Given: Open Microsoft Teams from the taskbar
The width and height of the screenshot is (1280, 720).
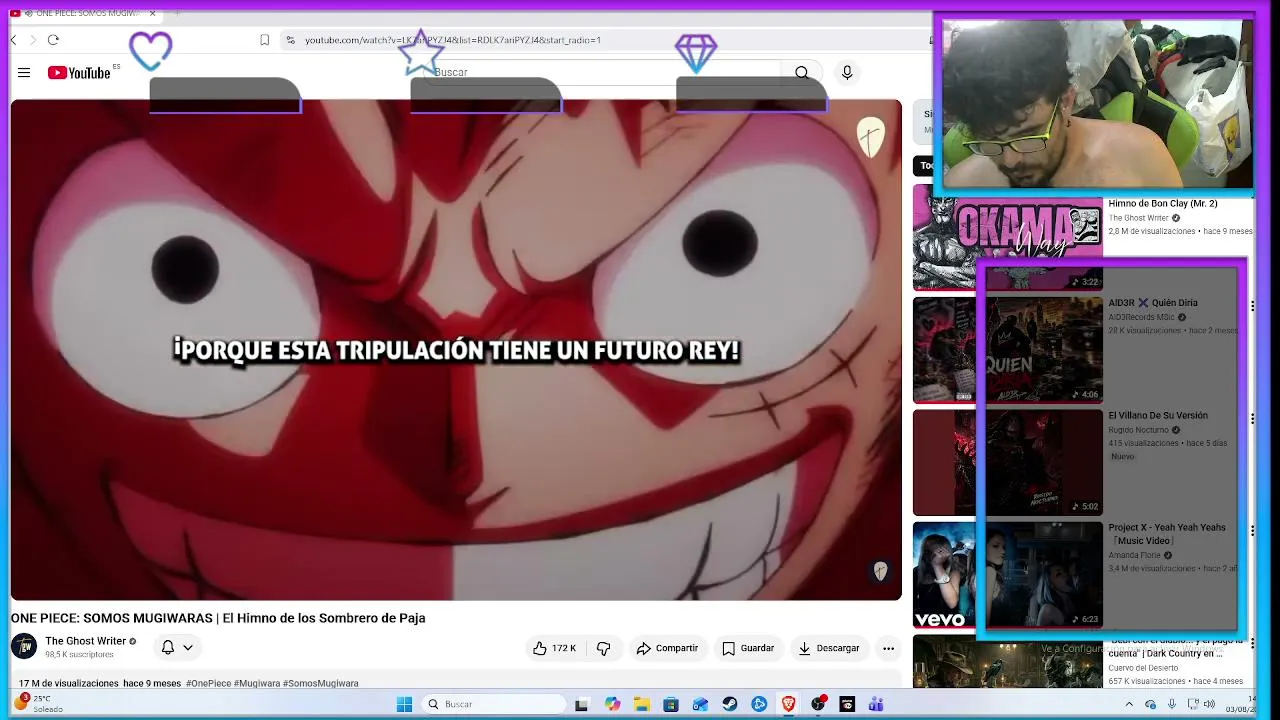Looking at the screenshot, I should 876,704.
